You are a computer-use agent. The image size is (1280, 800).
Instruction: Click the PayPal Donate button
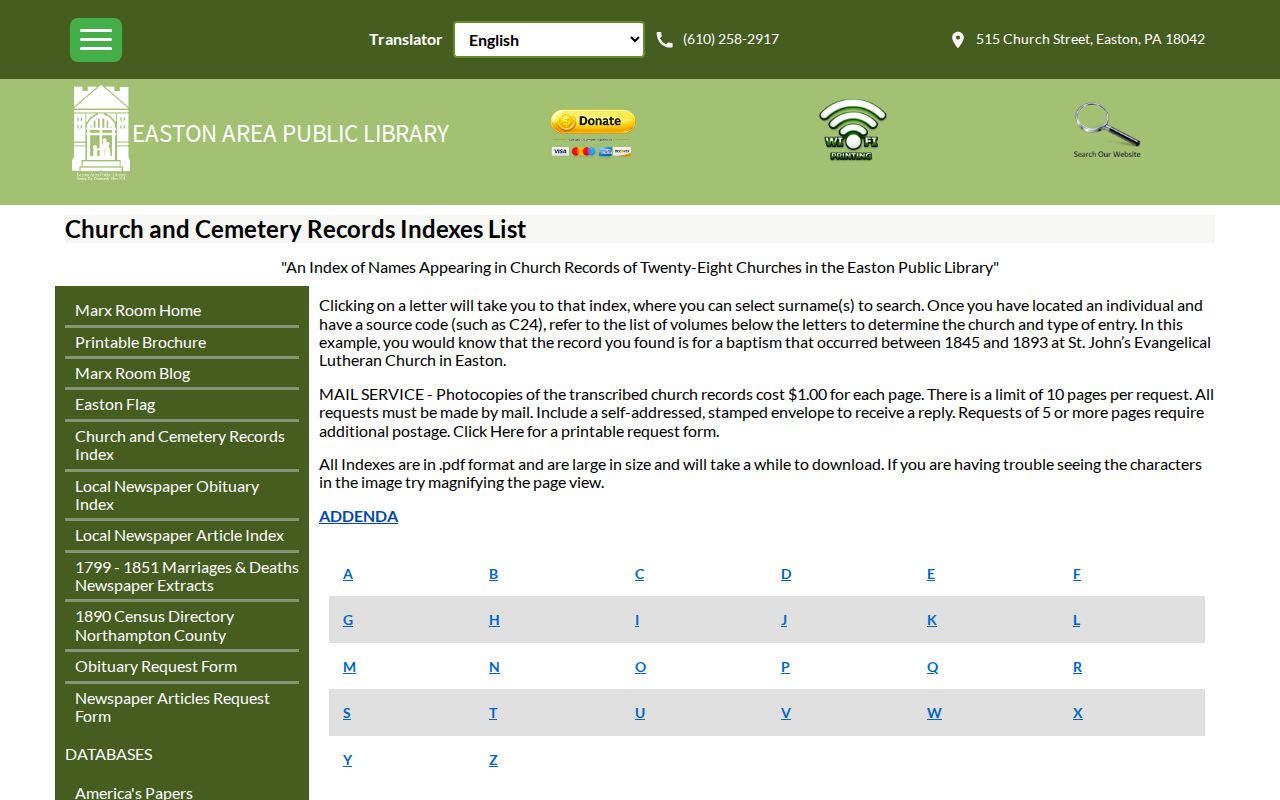[592, 133]
